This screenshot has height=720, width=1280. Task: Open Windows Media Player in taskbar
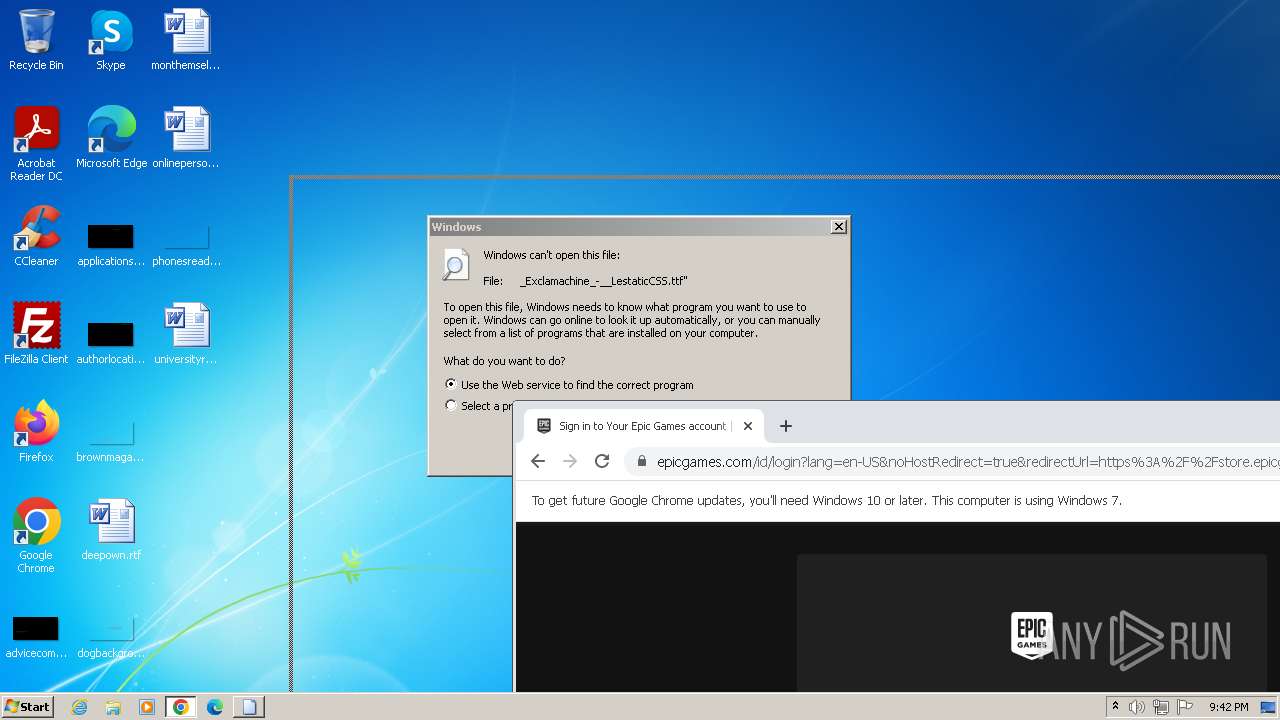(147, 707)
